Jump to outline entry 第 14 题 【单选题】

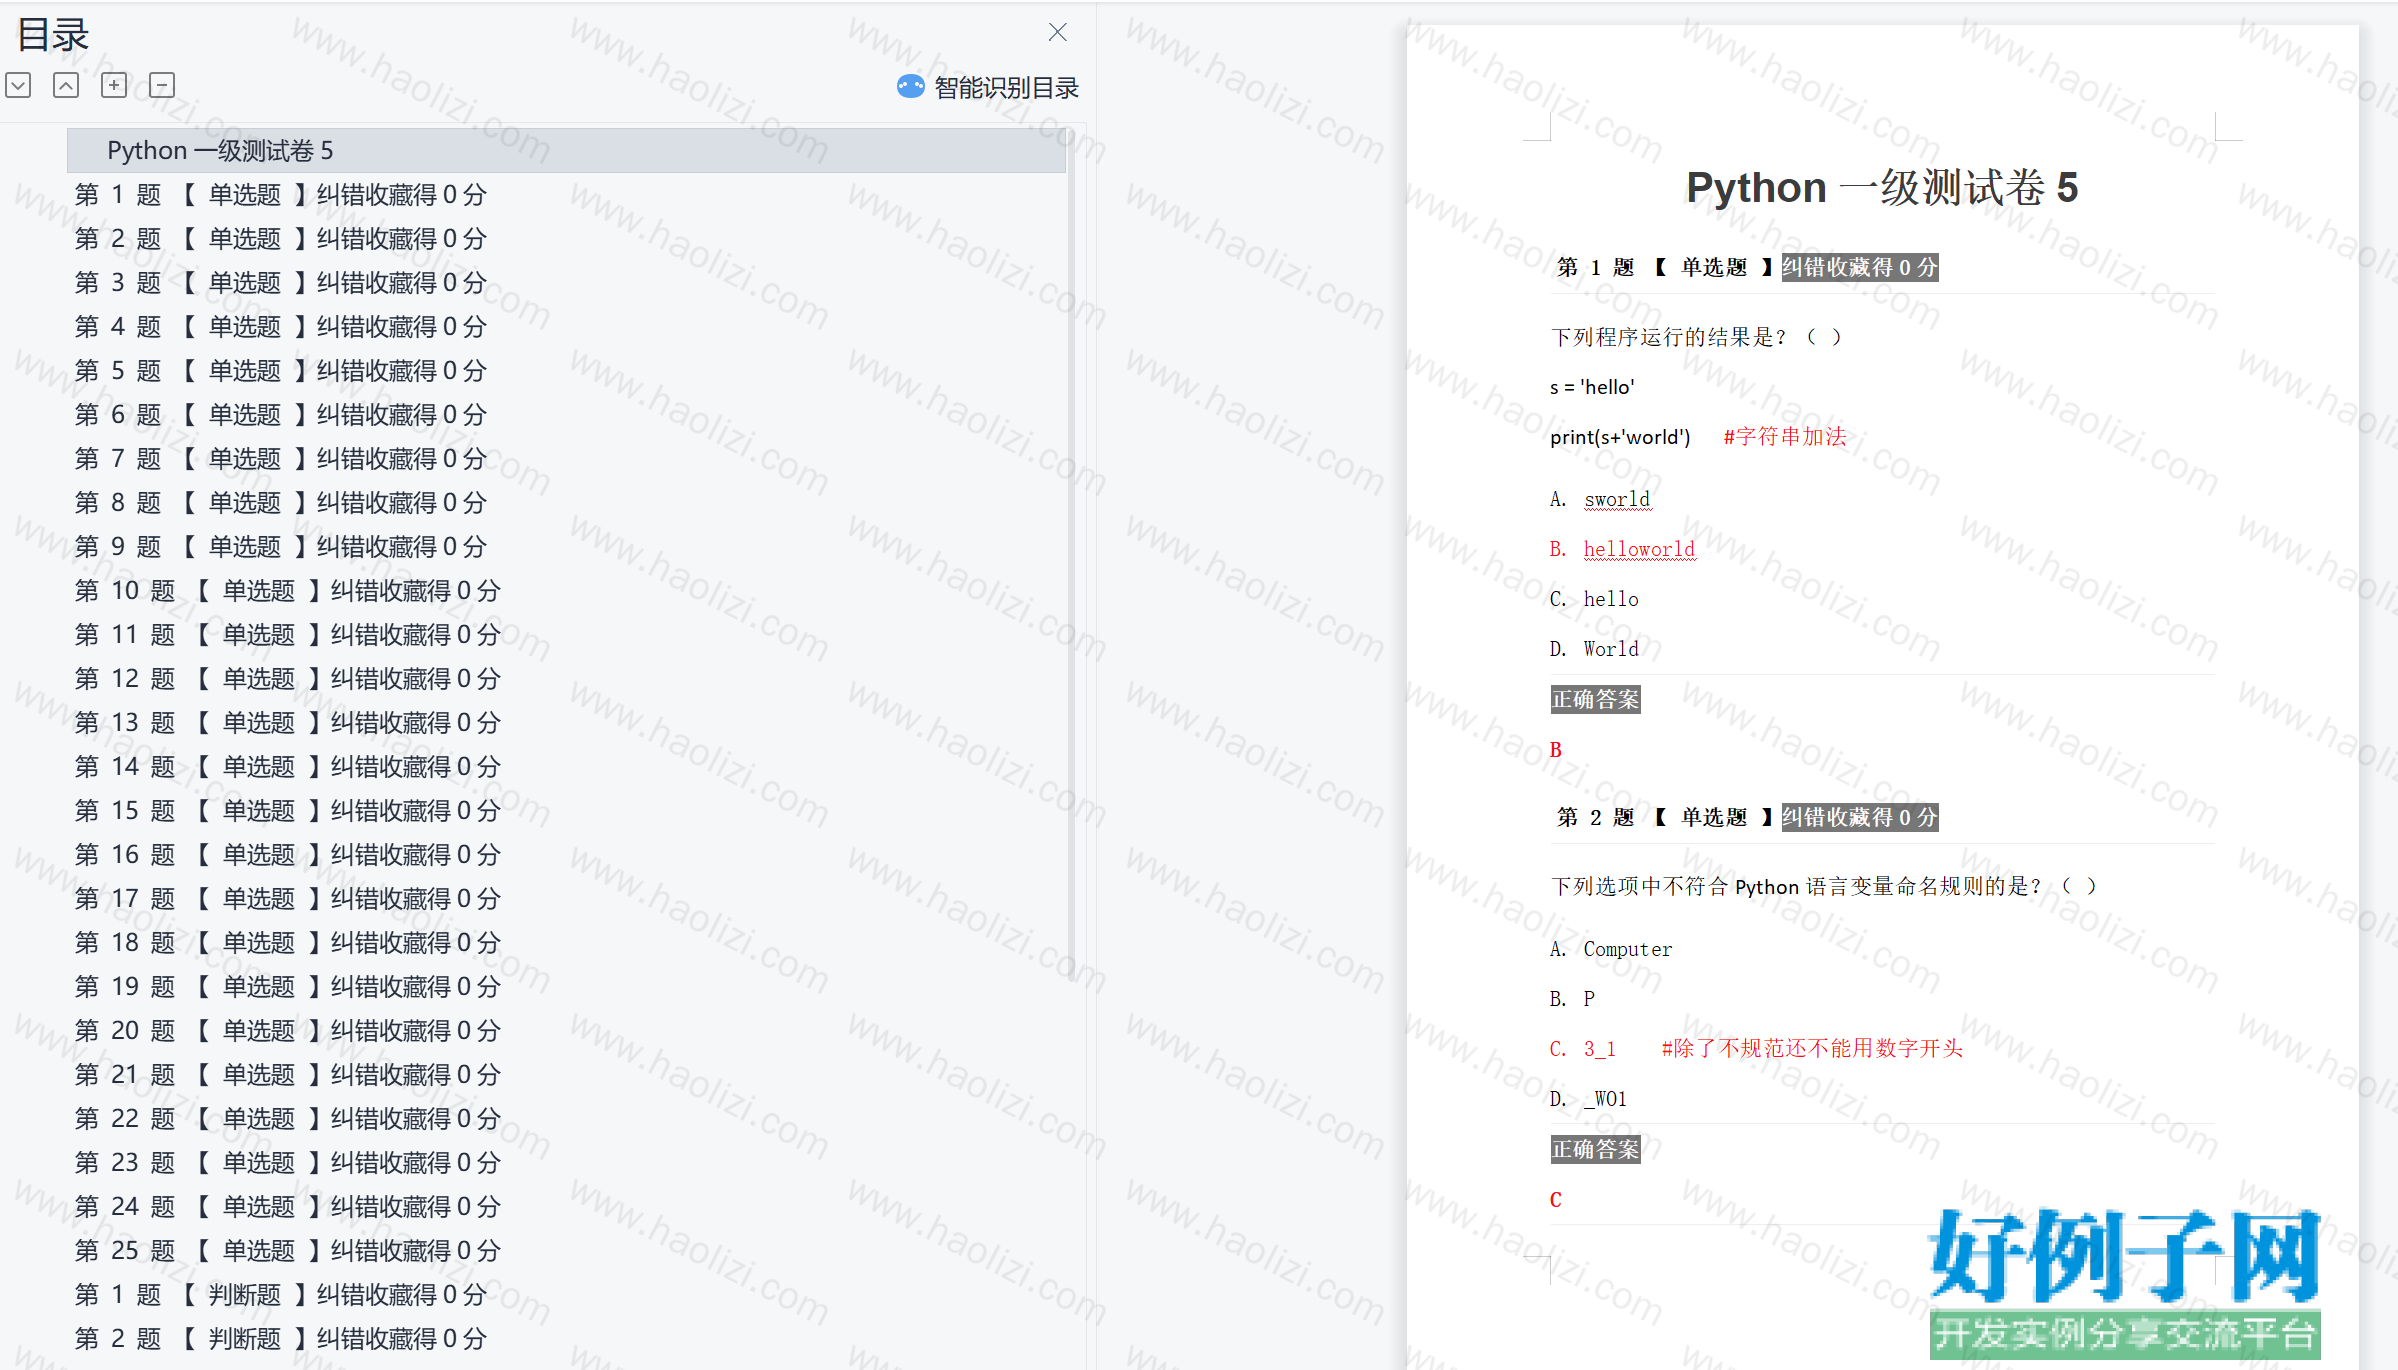tap(288, 767)
